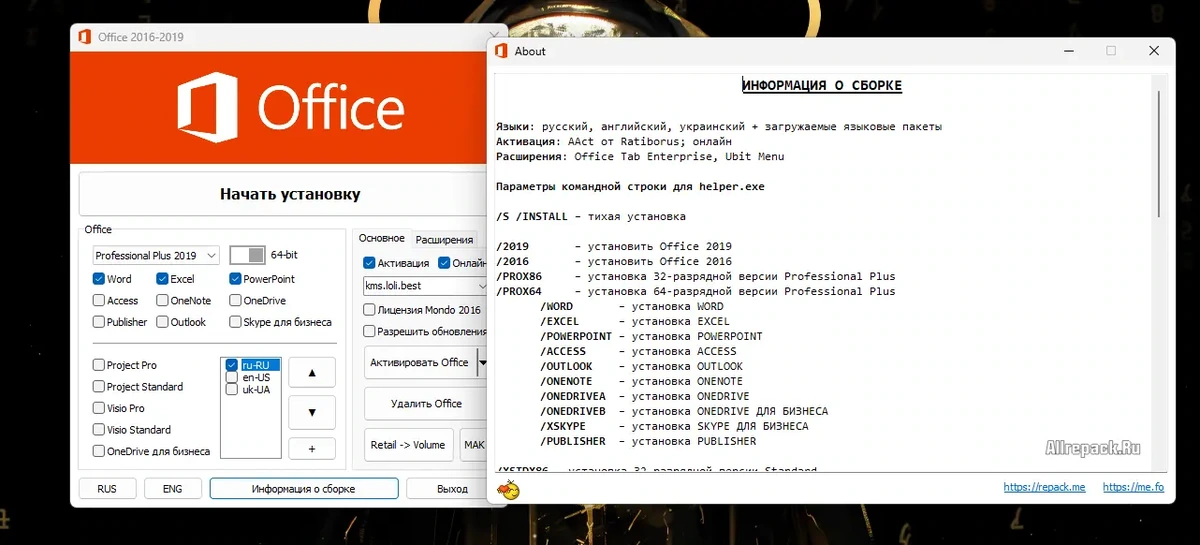This screenshot has height=545, width=1200.
Task: Enable the Access checkbox
Action: point(99,300)
